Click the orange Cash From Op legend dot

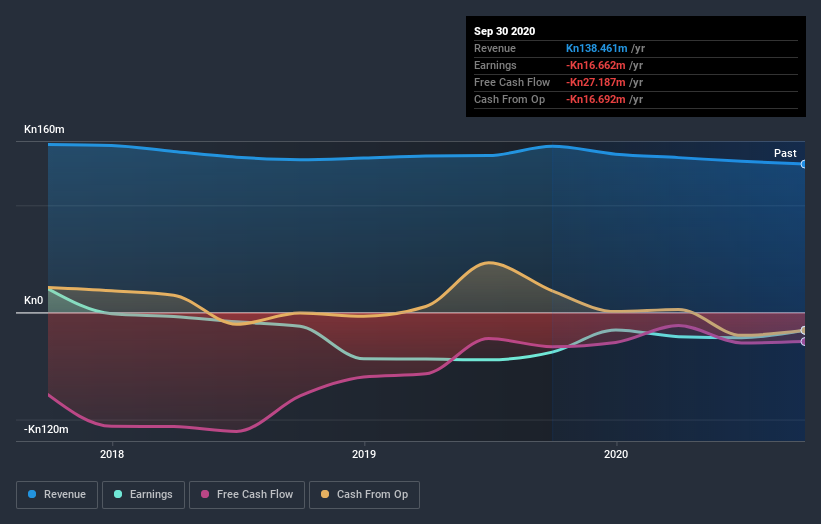(325, 494)
